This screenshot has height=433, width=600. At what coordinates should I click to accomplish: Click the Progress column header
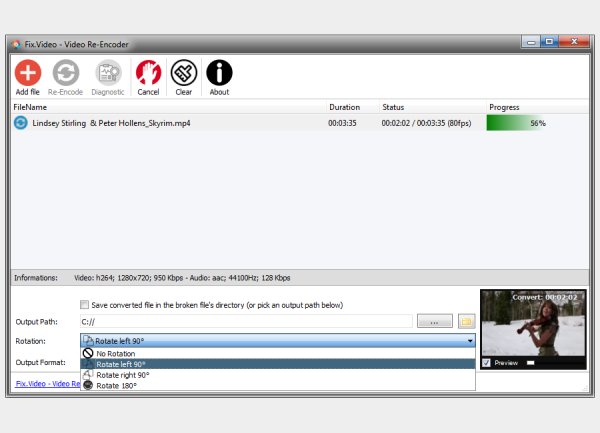[x=537, y=107]
